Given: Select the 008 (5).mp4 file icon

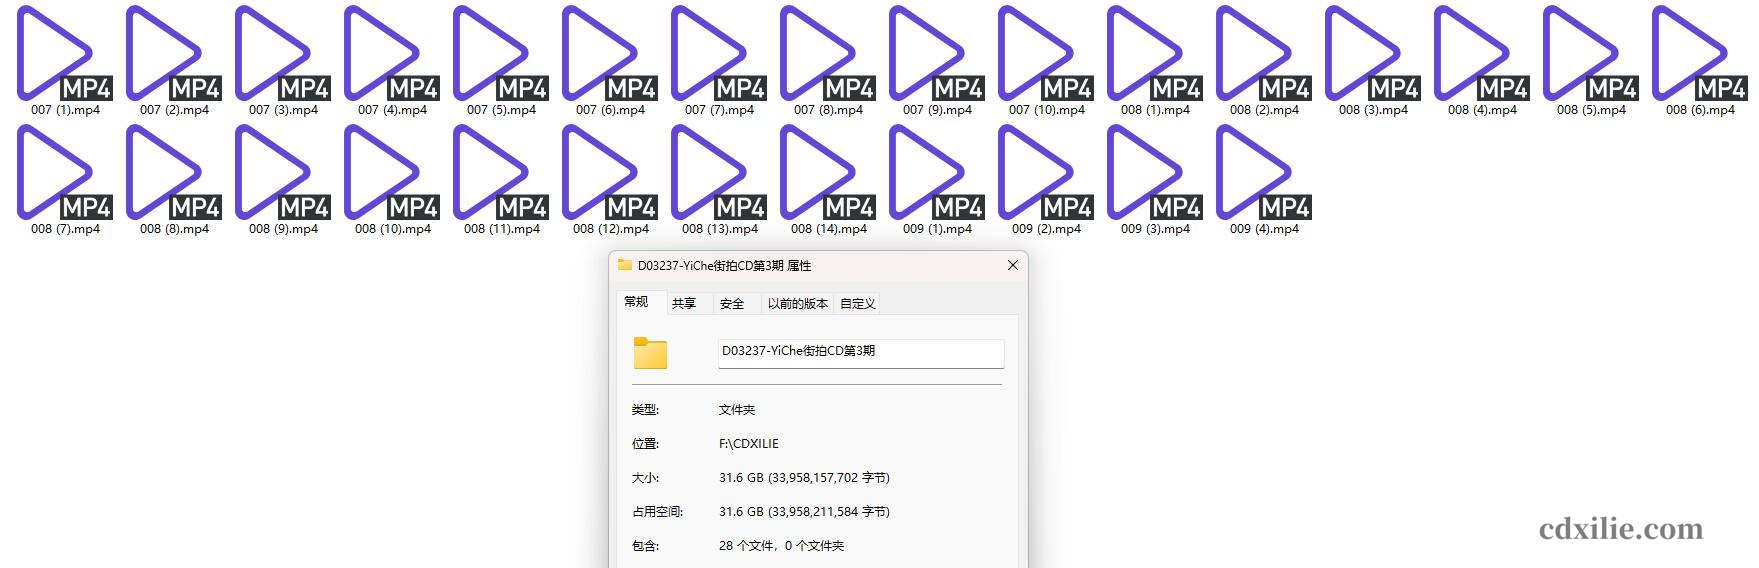Looking at the screenshot, I should [1591, 54].
